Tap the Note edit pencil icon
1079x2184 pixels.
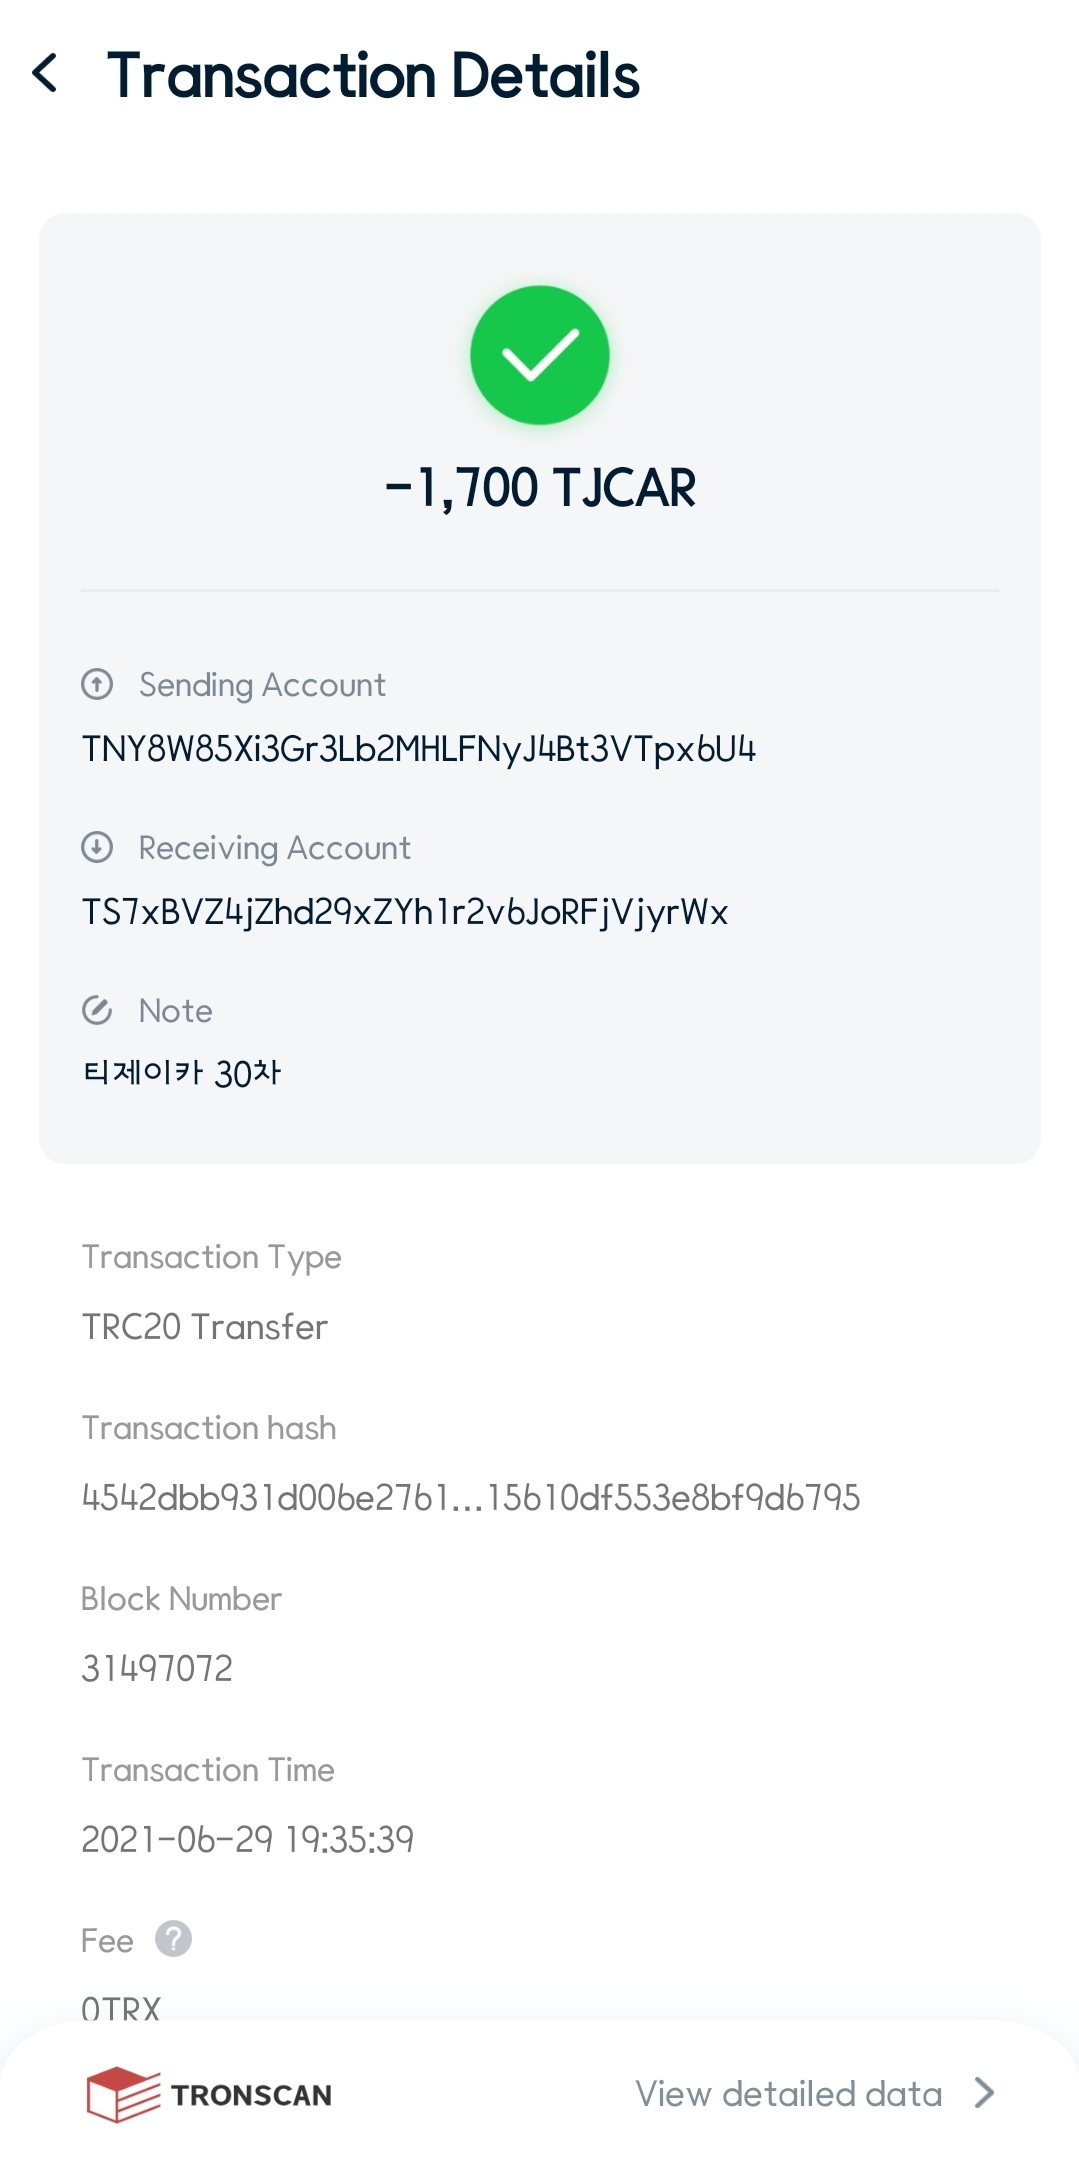(97, 1011)
